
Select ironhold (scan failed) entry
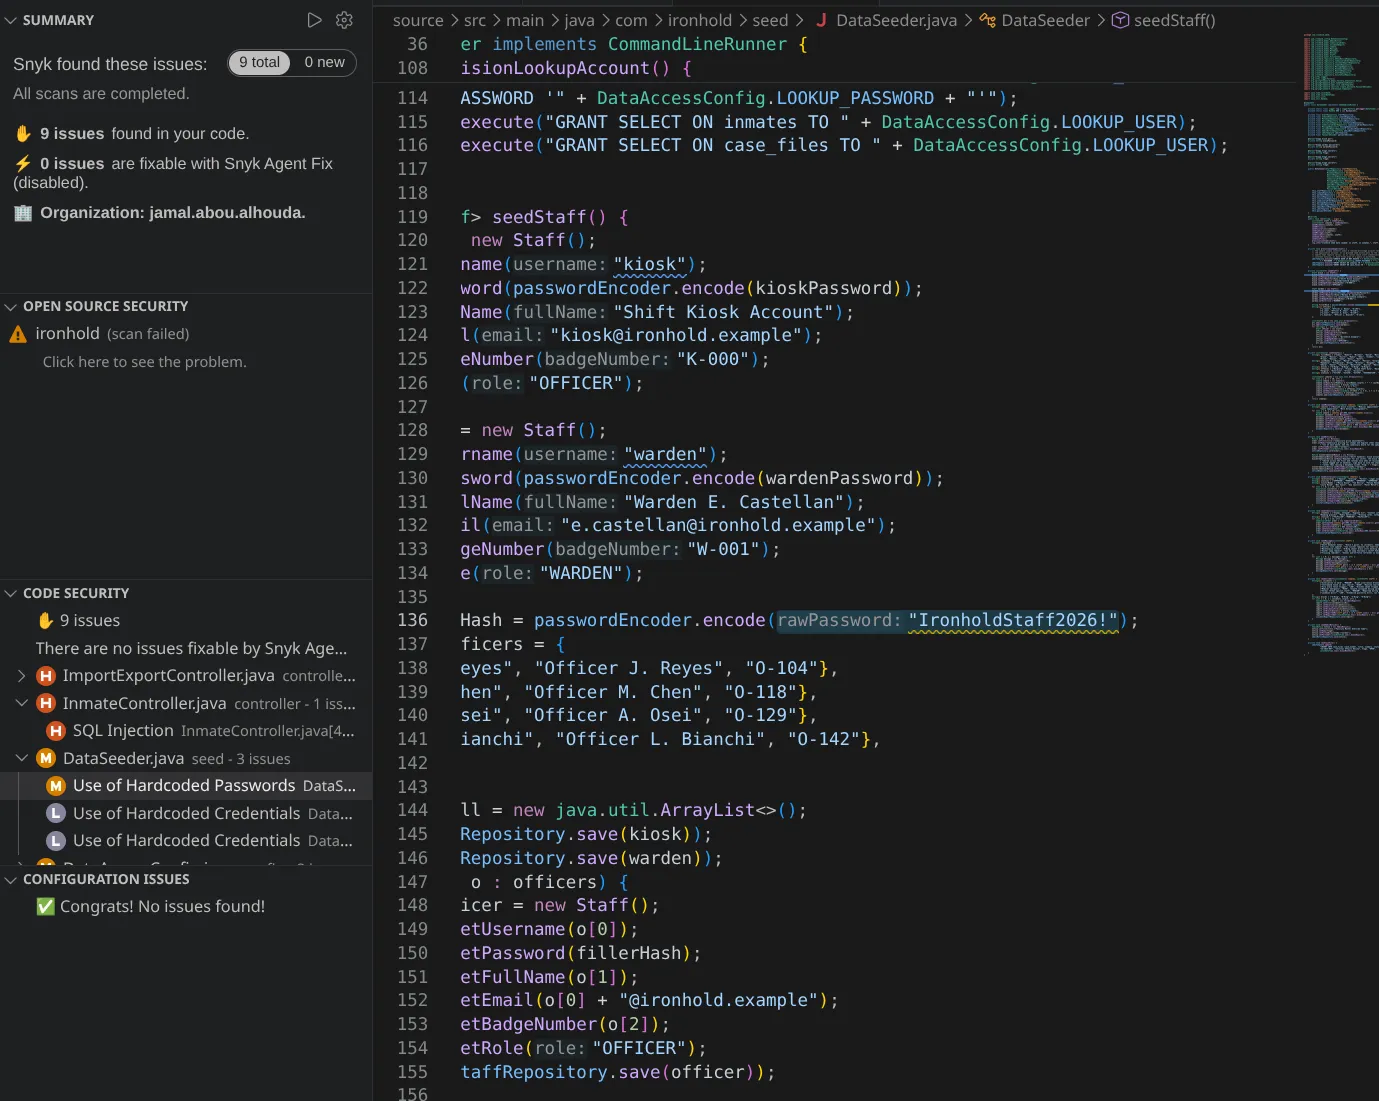click(186, 334)
